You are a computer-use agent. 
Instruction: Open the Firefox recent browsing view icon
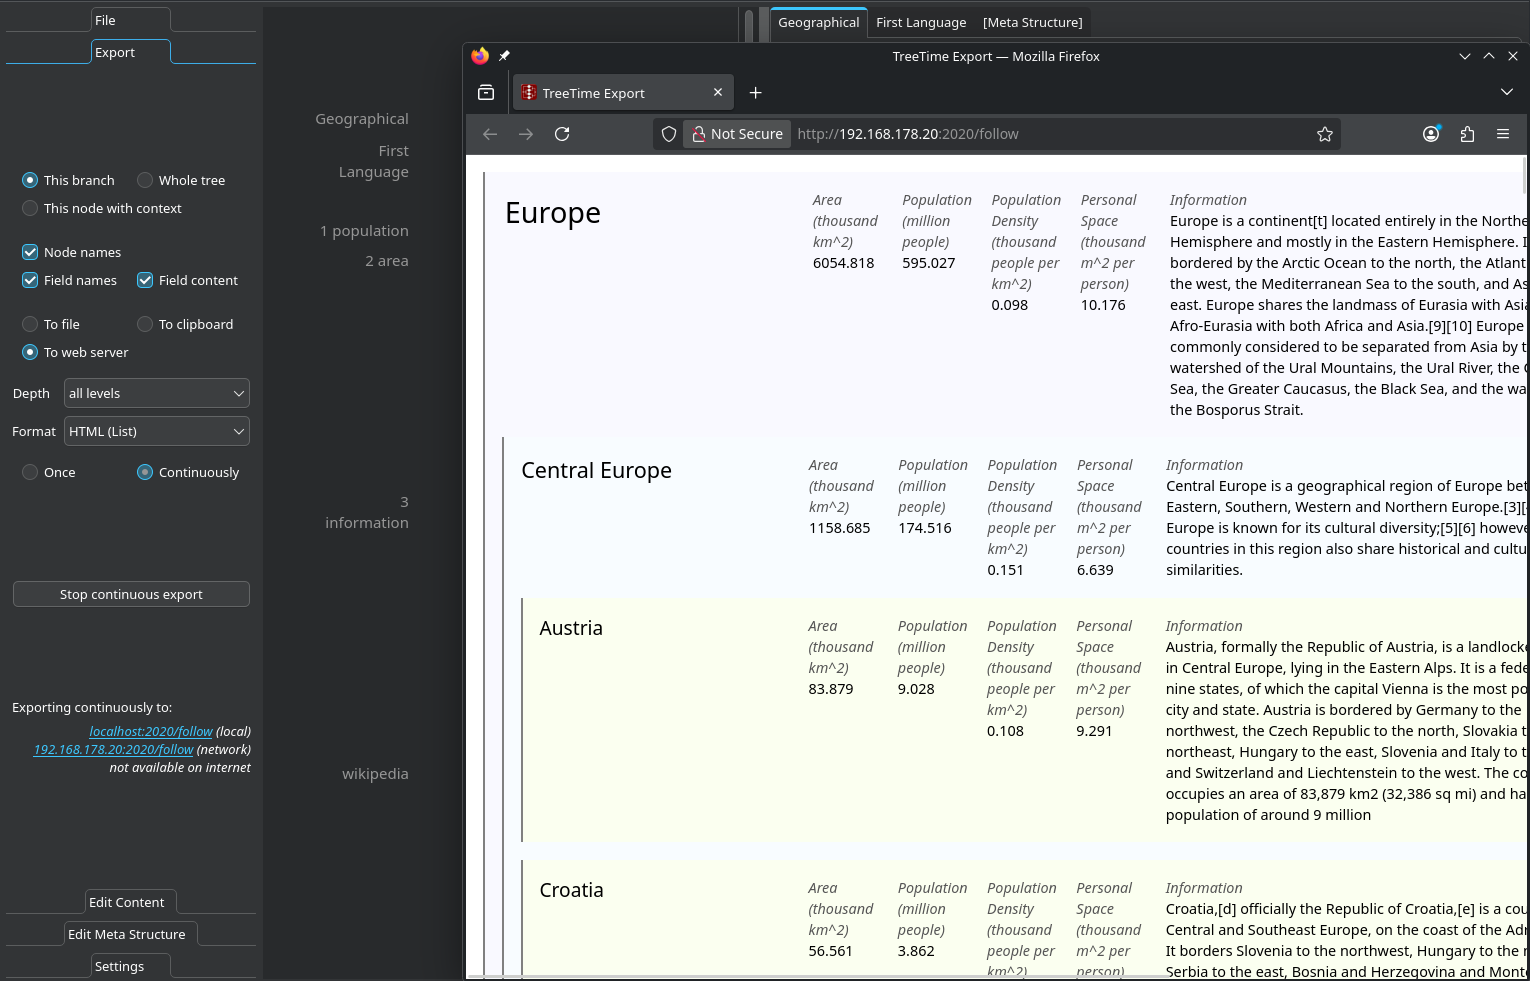[486, 93]
